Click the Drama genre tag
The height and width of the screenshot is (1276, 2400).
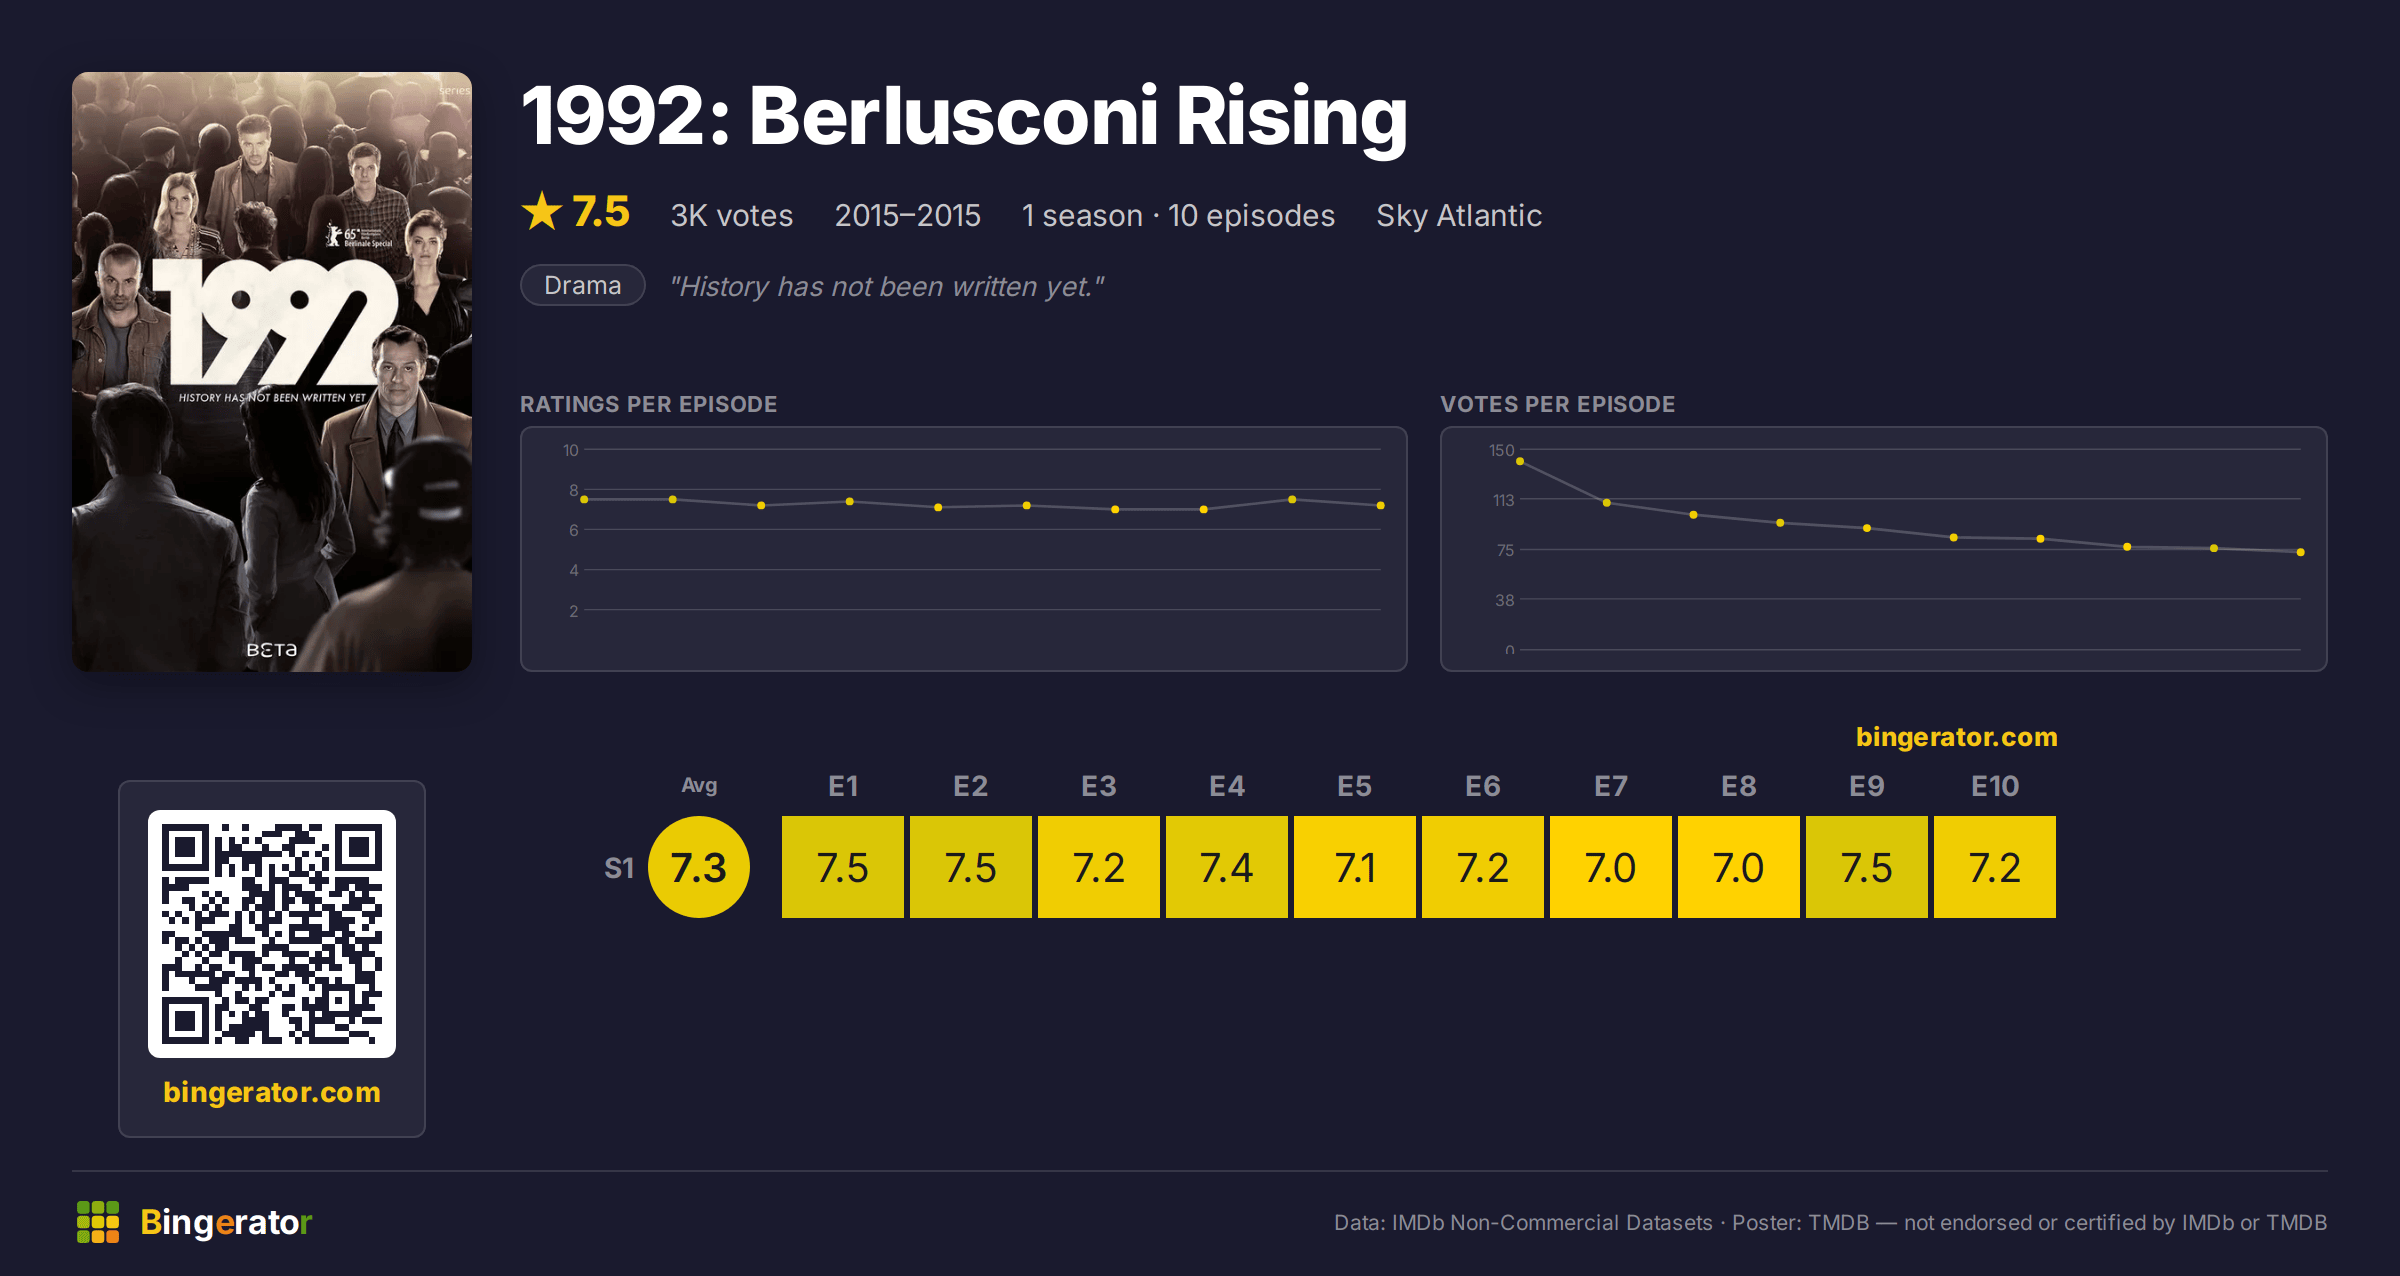coord(583,285)
